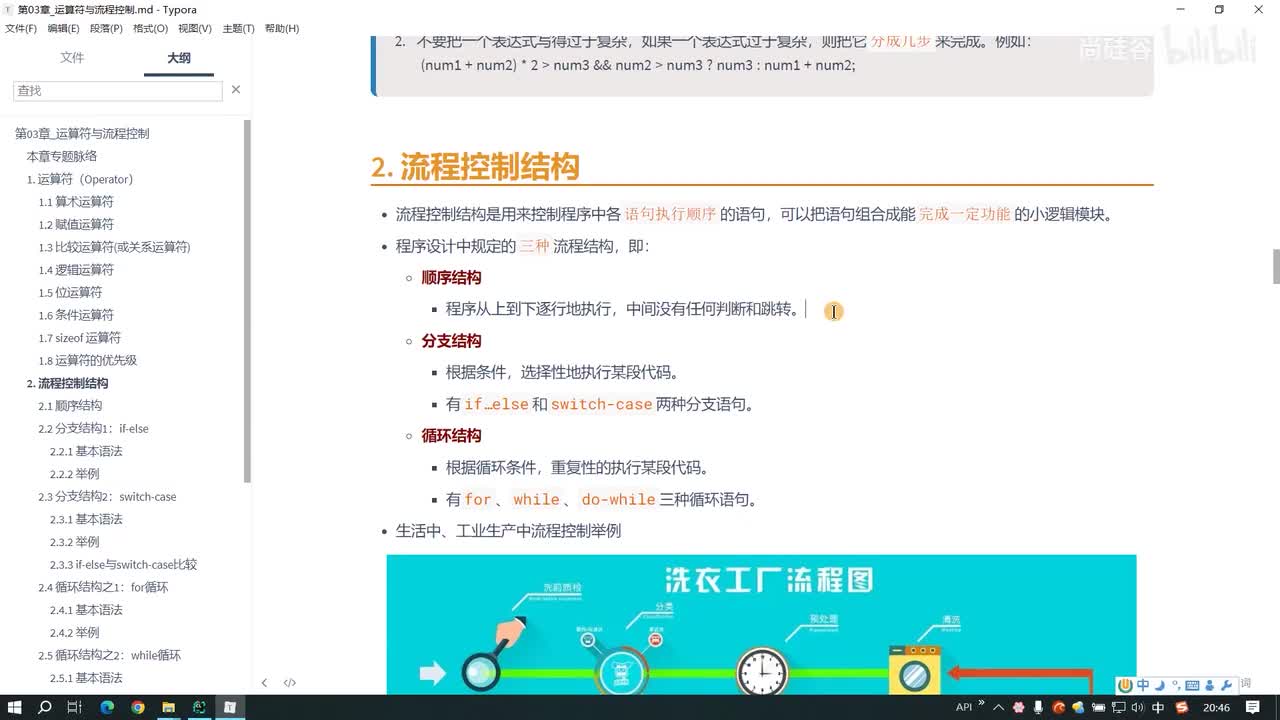Open the 文件(F) menu
1280x720 pixels.
(21, 28)
